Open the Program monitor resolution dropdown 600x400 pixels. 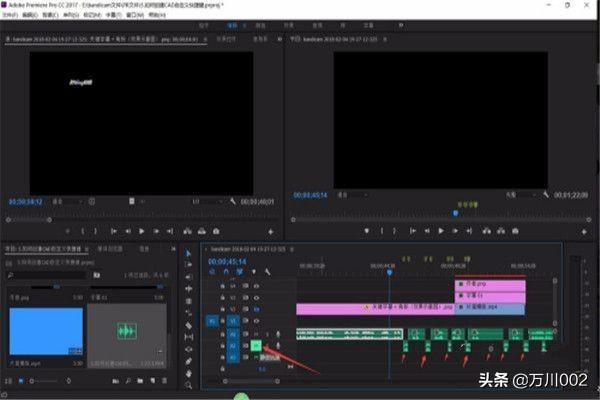click(517, 195)
